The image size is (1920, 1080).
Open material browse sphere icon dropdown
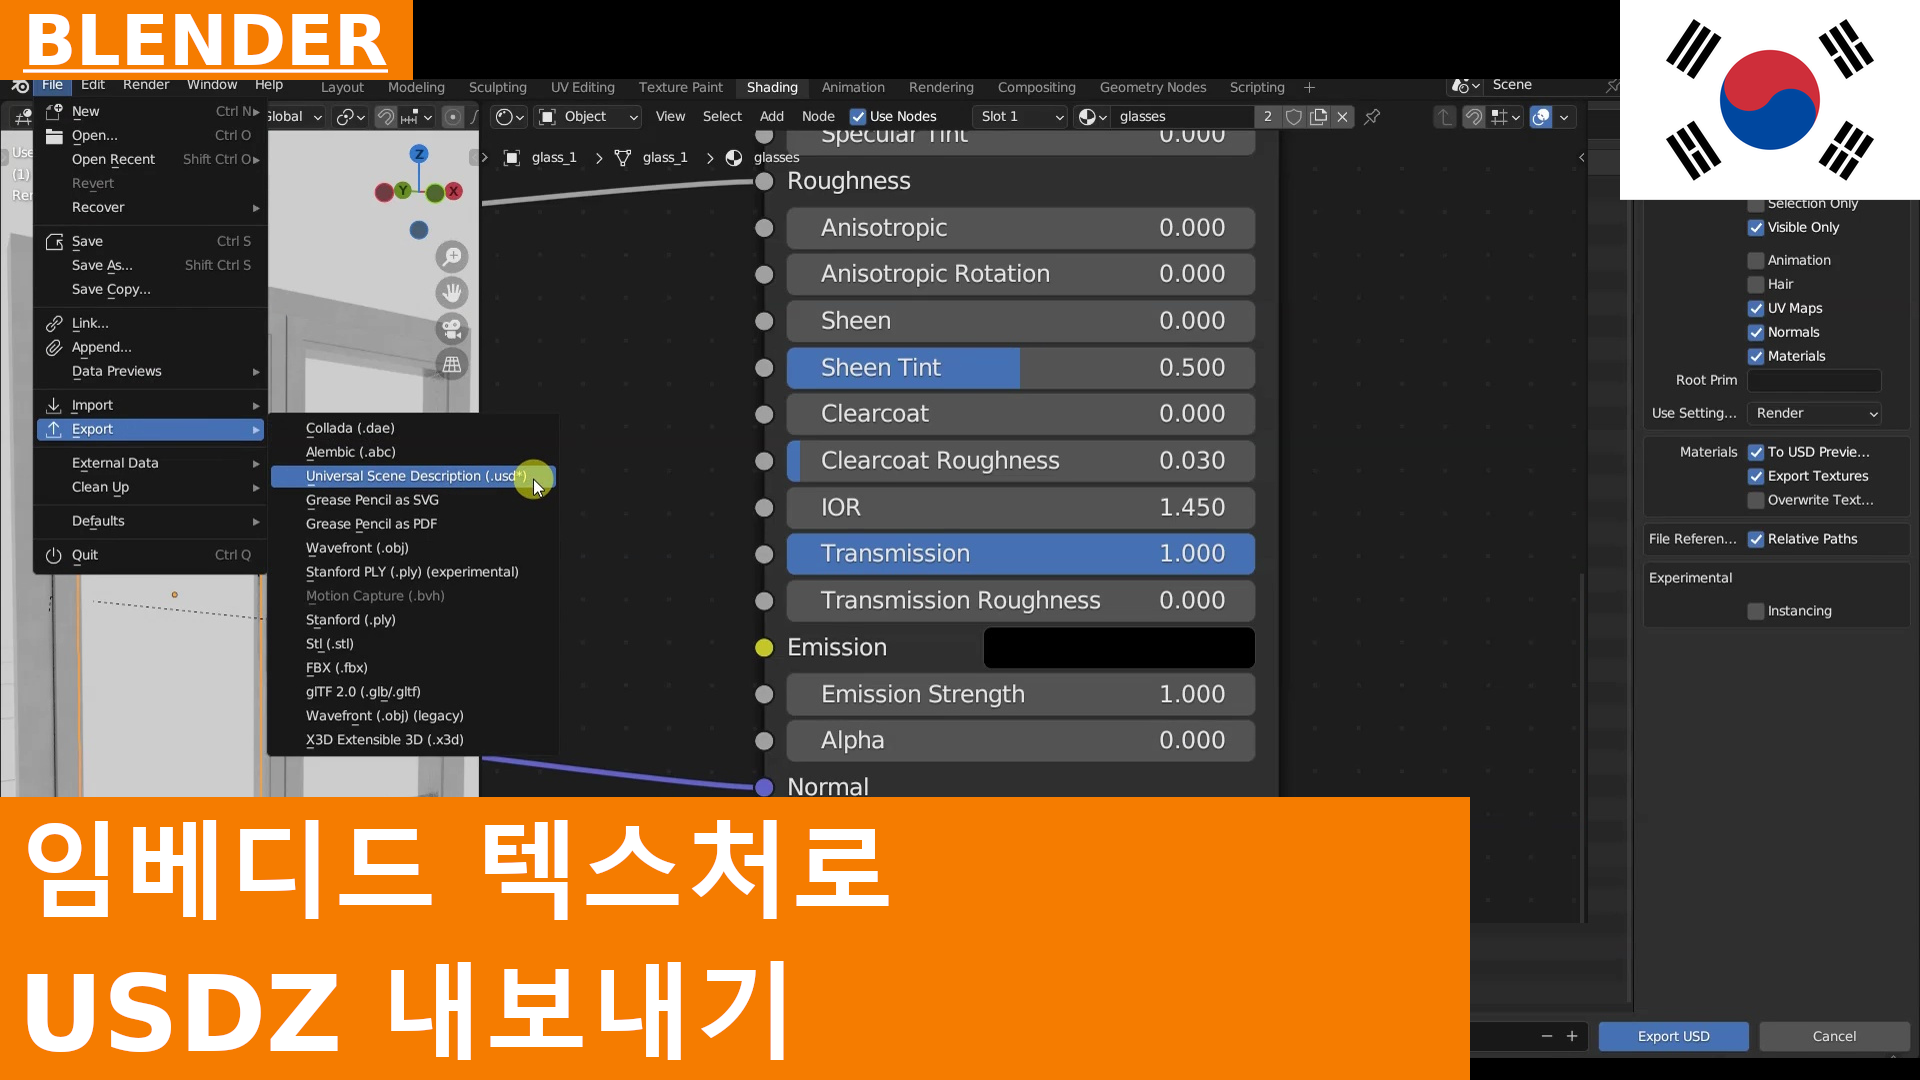pos(1093,117)
